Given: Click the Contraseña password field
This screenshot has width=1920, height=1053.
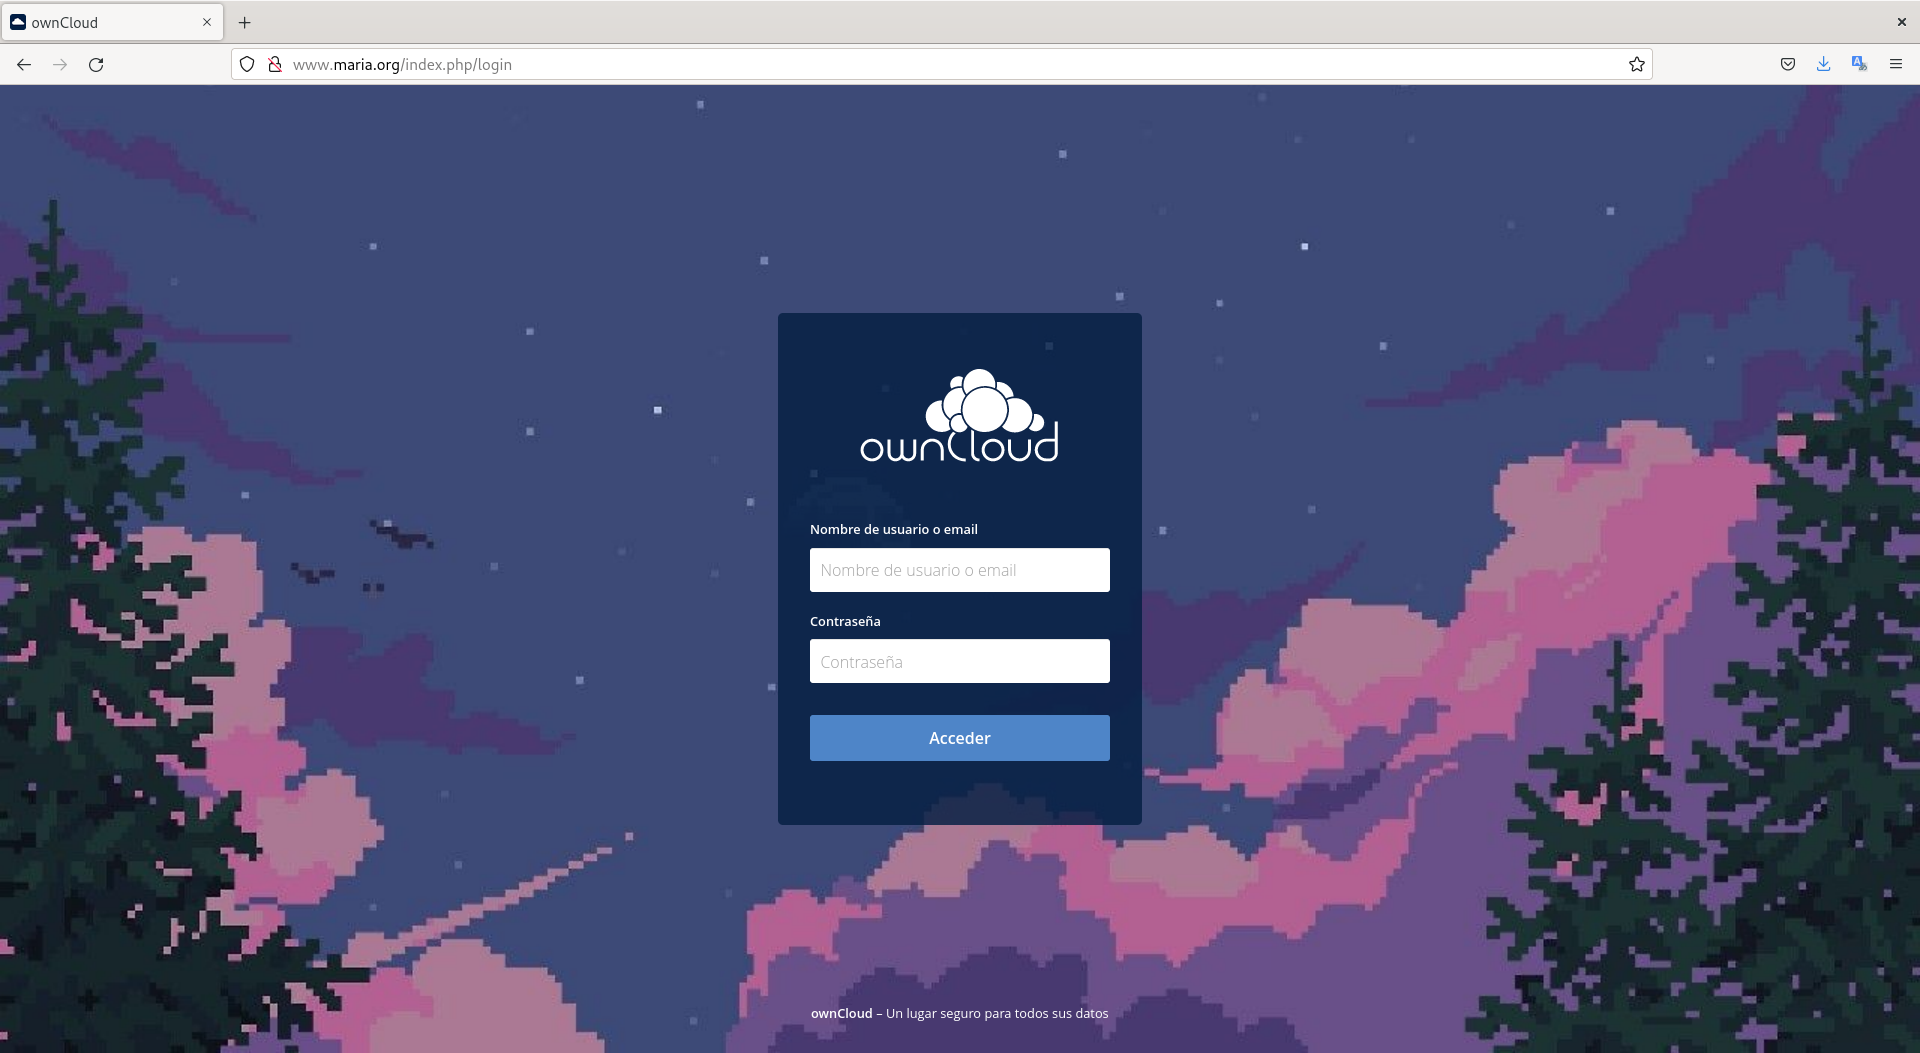Looking at the screenshot, I should [959, 661].
